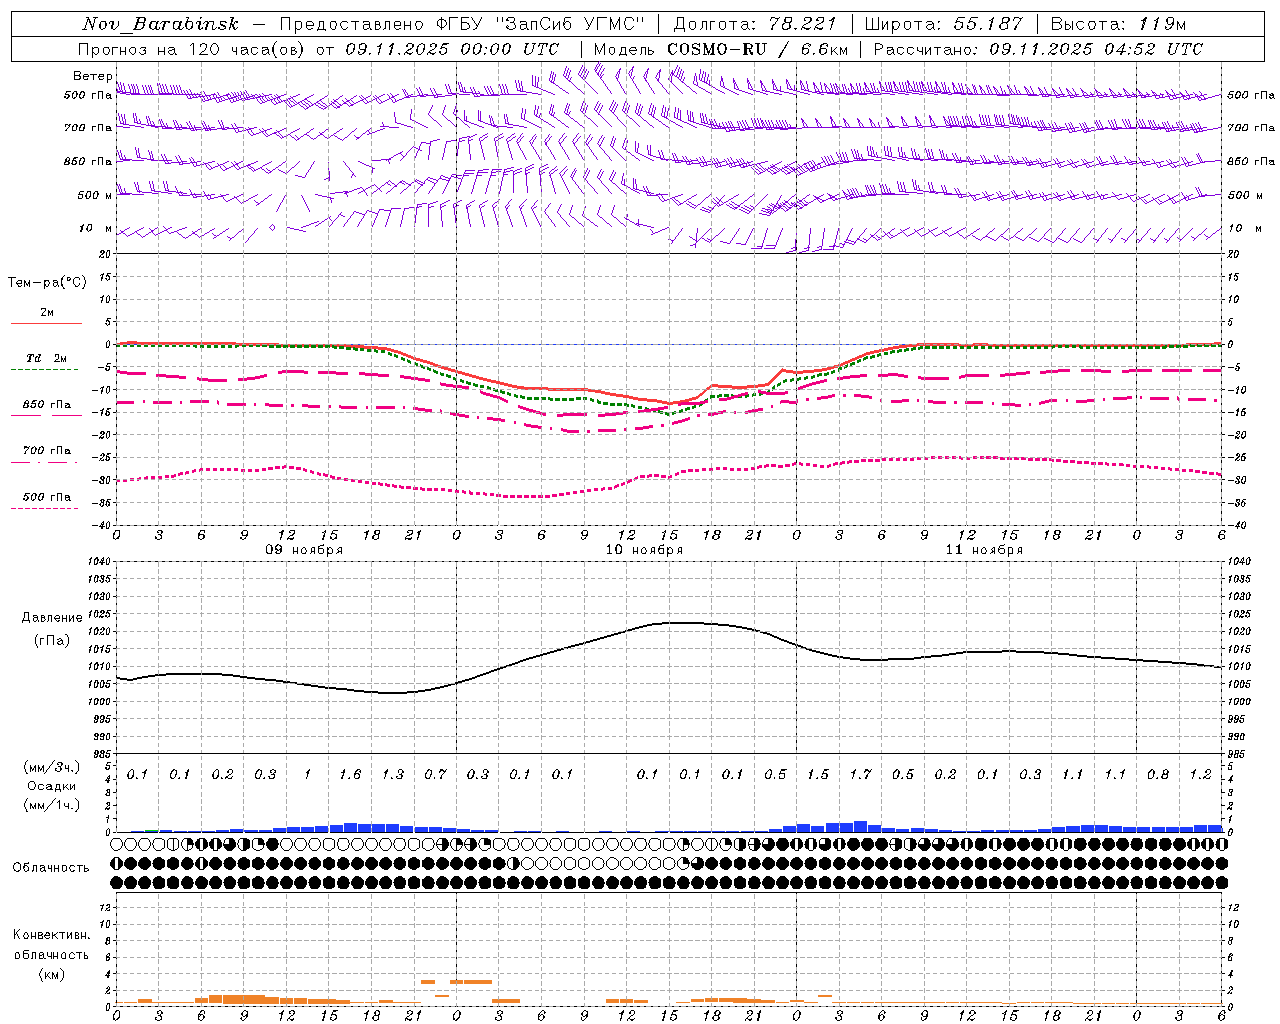The image size is (1280, 1024).
Task: Click the Облачность cloud cover label
Action: coord(51,868)
